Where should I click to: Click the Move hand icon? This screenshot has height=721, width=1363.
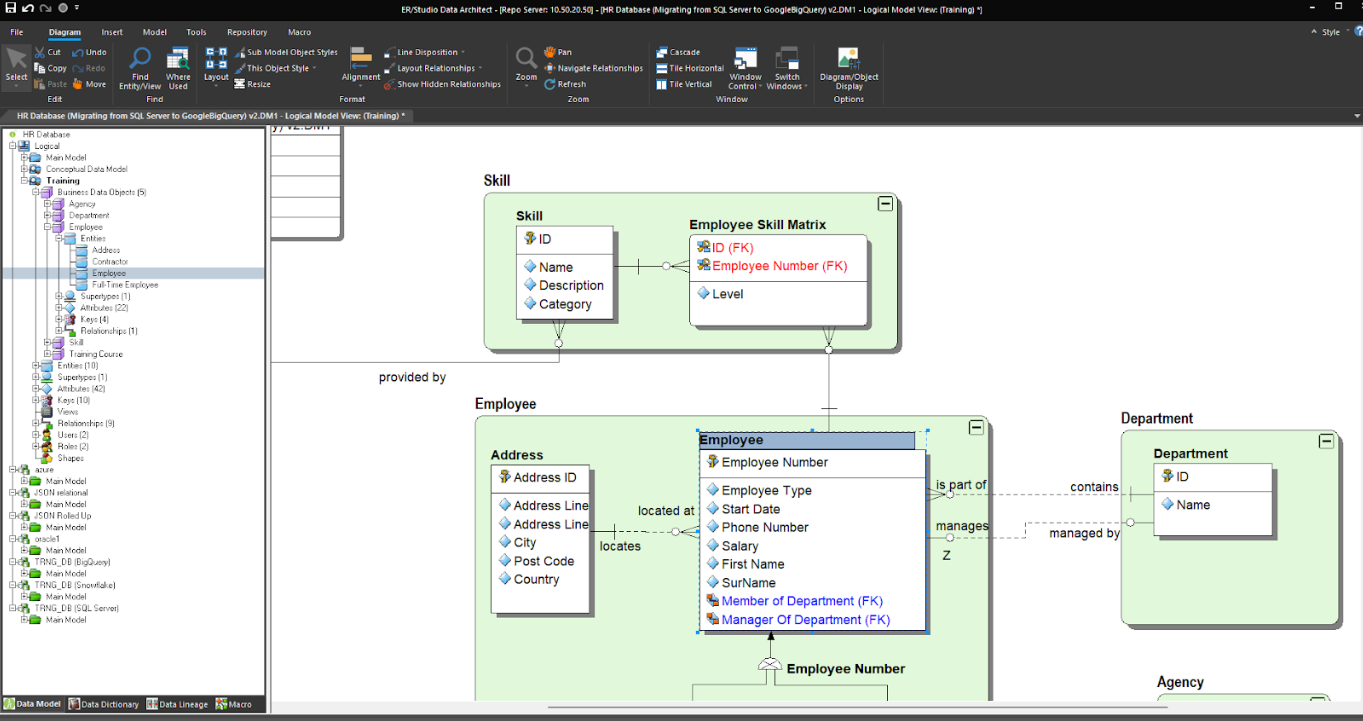(x=78, y=84)
